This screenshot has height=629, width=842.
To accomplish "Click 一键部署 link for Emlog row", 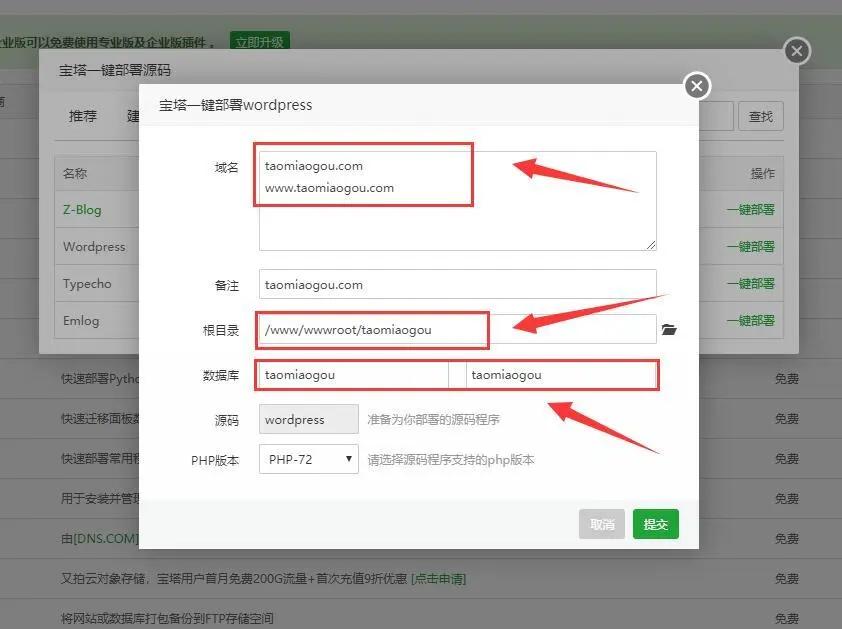I will point(751,321).
